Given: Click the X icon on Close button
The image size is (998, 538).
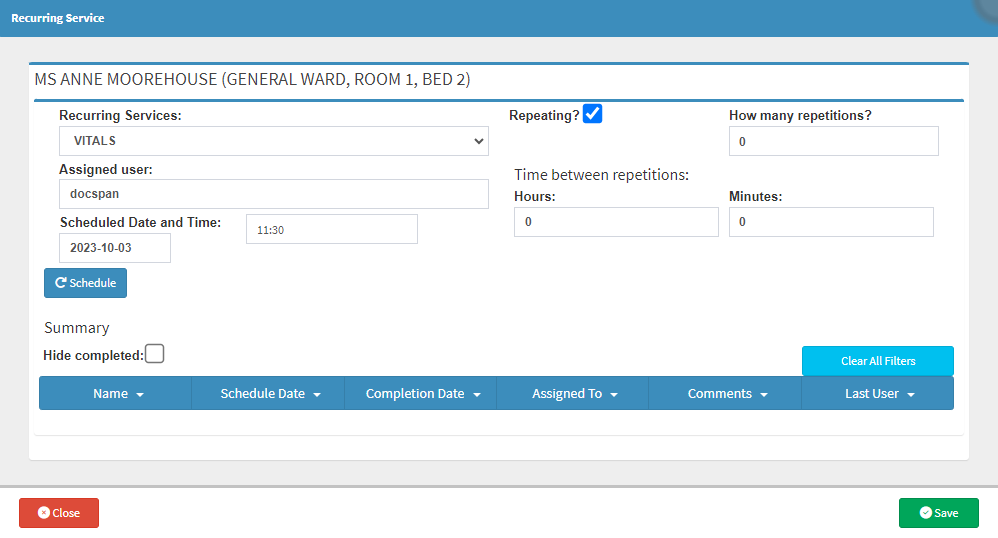Looking at the screenshot, I should pos(44,513).
